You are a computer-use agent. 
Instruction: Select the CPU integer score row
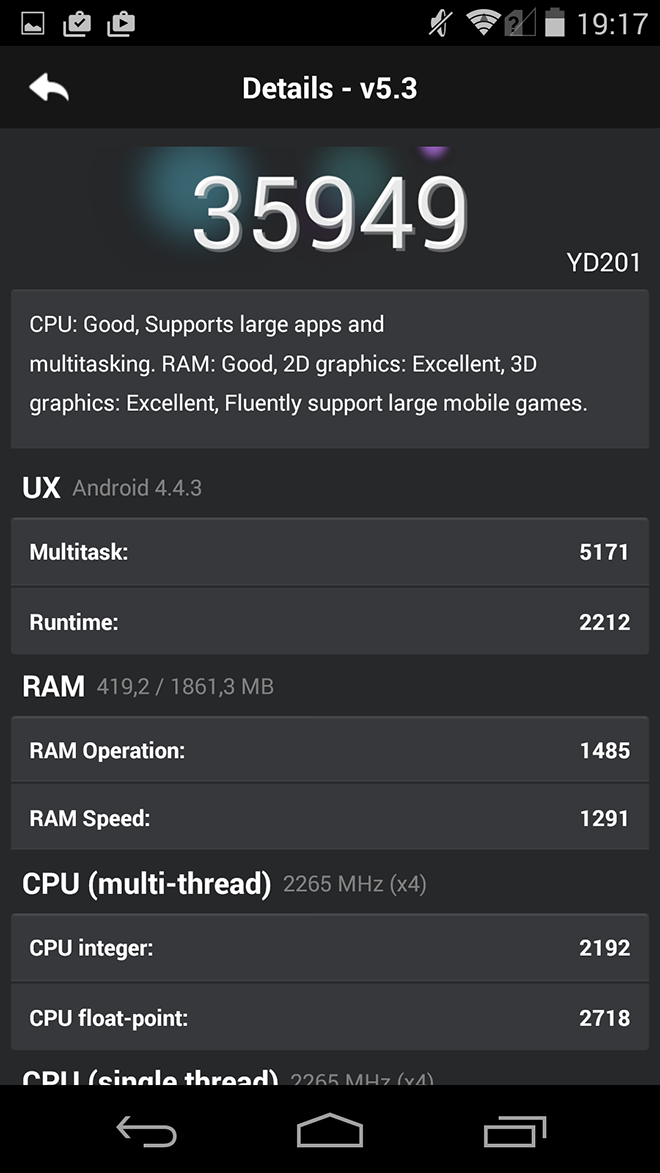pos(329,948)
